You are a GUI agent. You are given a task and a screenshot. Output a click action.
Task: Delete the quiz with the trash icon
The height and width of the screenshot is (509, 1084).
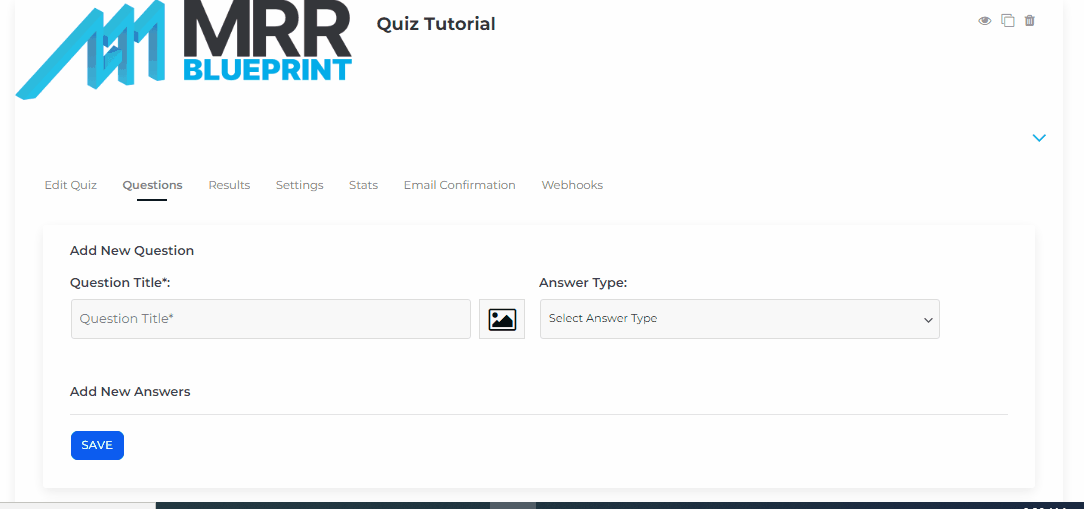[1029, 21]
